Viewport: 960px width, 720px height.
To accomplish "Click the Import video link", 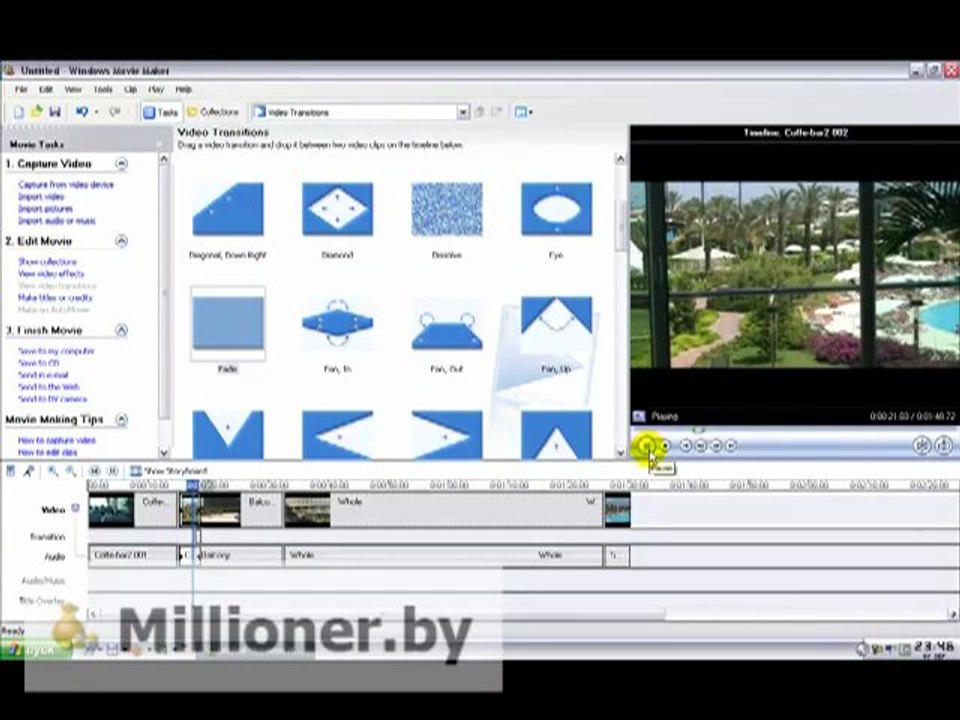I will [41, 197].
